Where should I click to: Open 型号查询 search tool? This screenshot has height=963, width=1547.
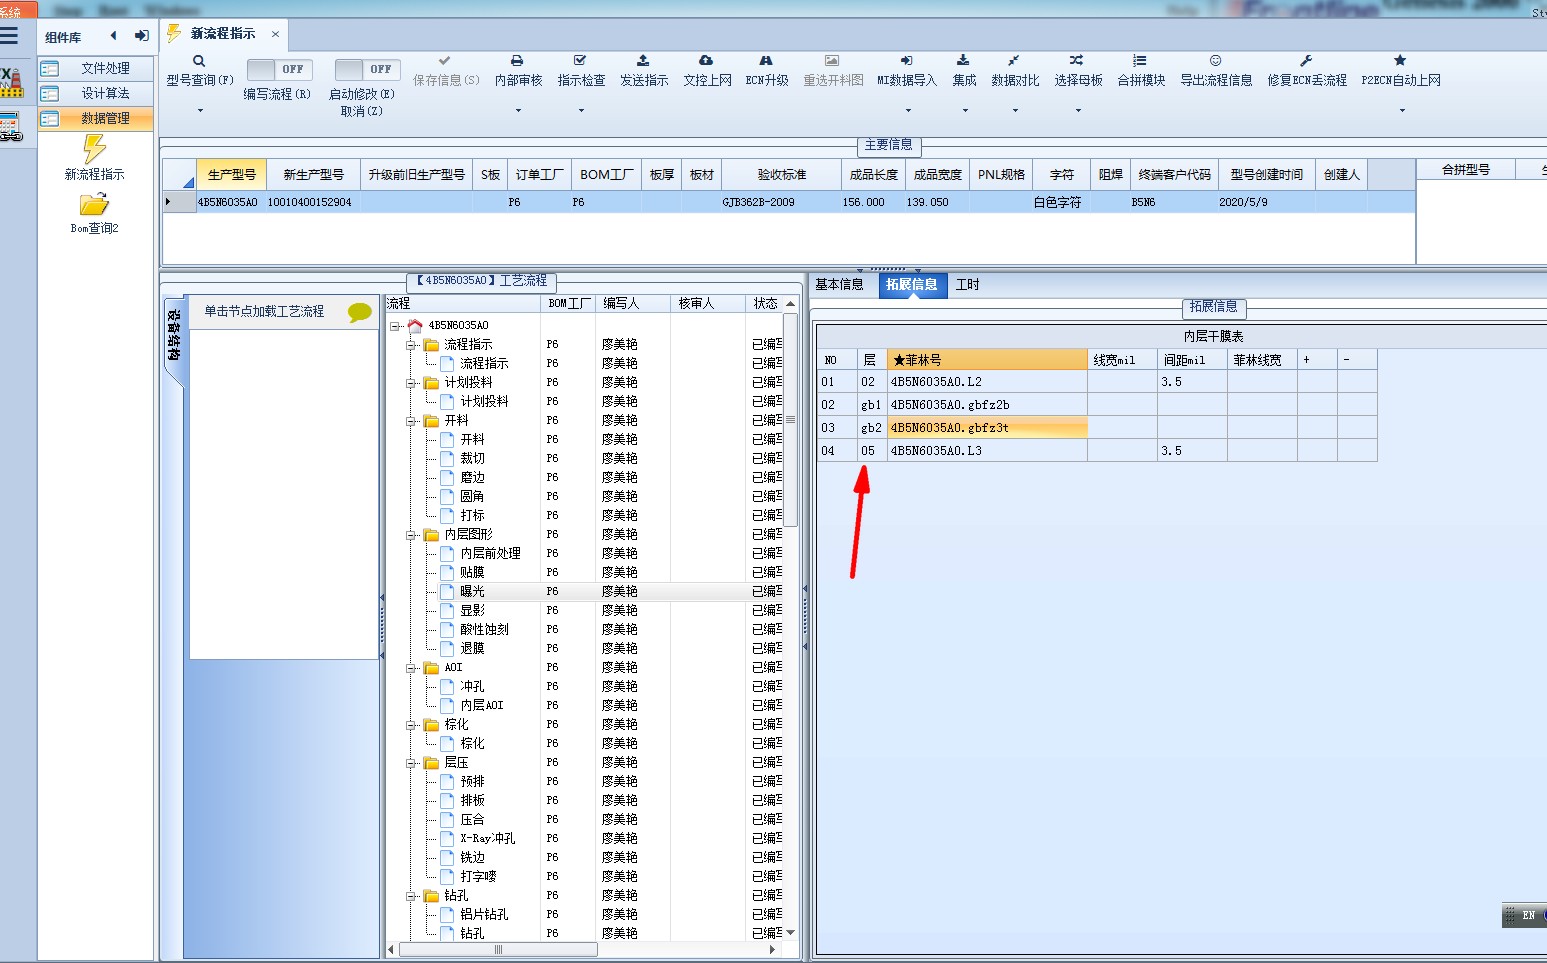(x=199, y=61)
